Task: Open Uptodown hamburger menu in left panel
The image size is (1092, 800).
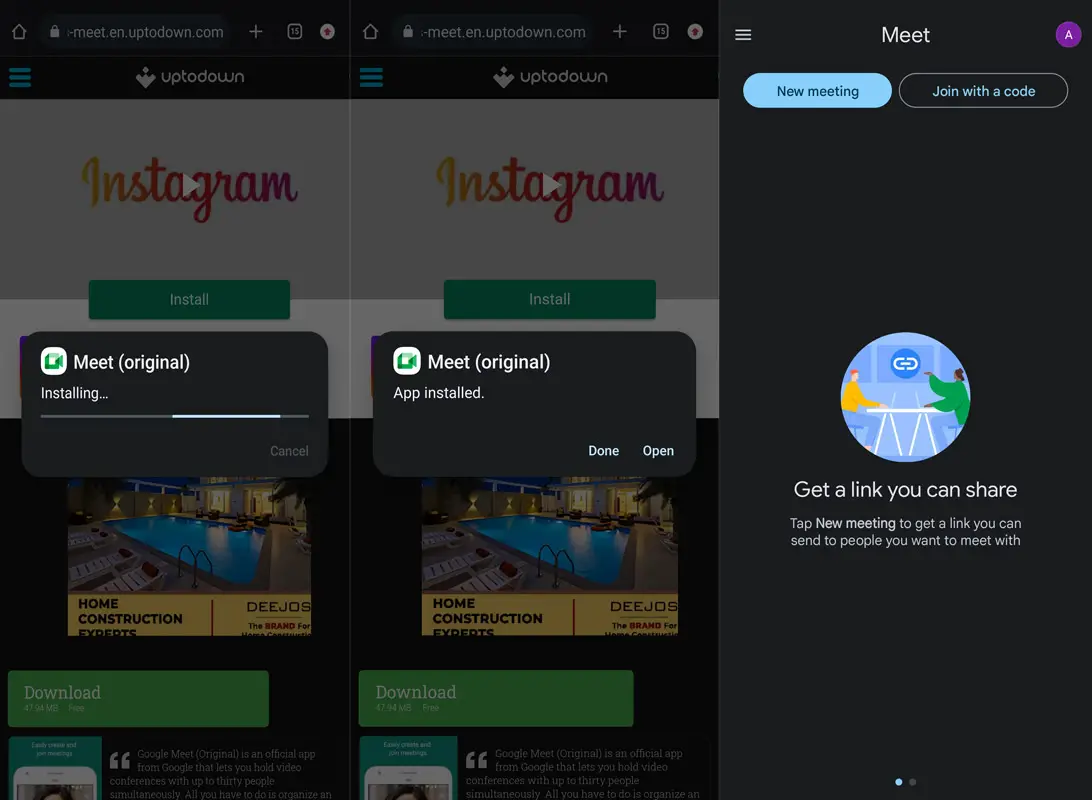Action: [x=20, y=77]
